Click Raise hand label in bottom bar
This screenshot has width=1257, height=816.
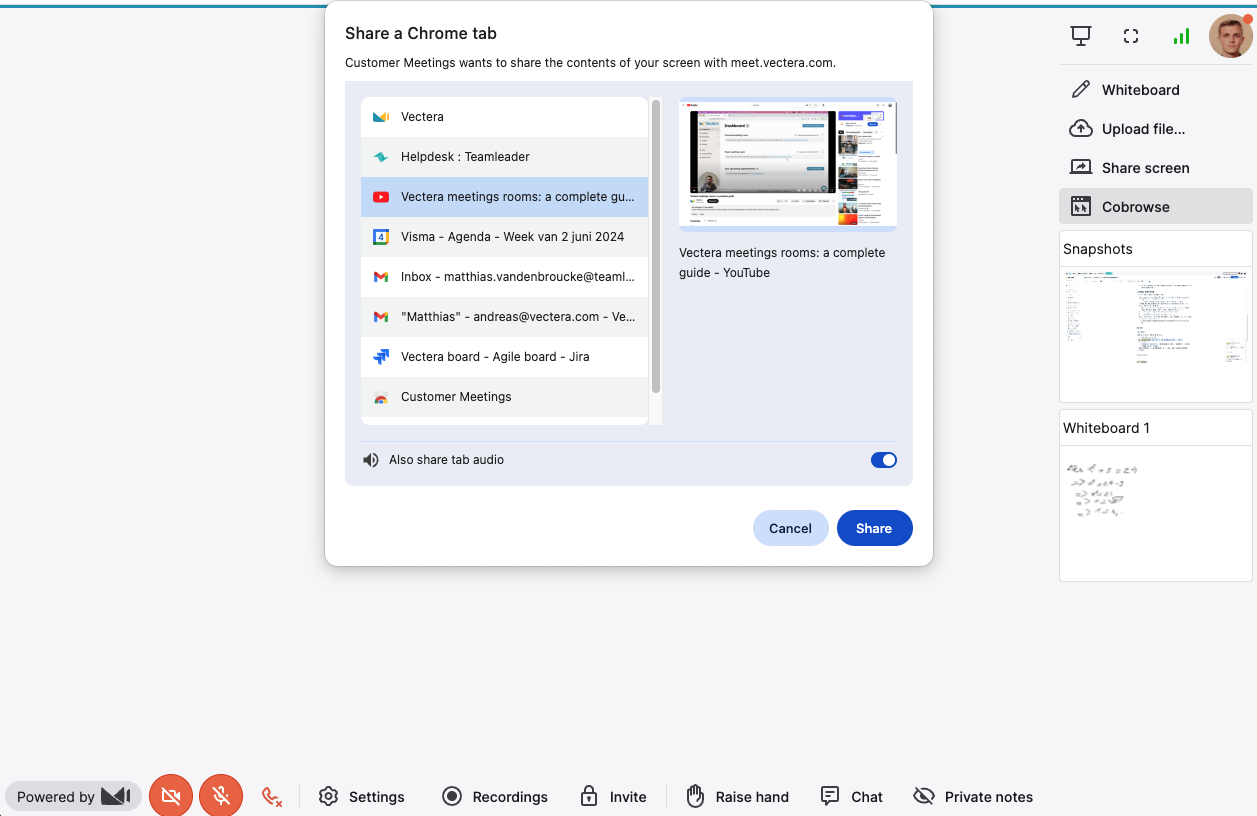click(752, 797)
